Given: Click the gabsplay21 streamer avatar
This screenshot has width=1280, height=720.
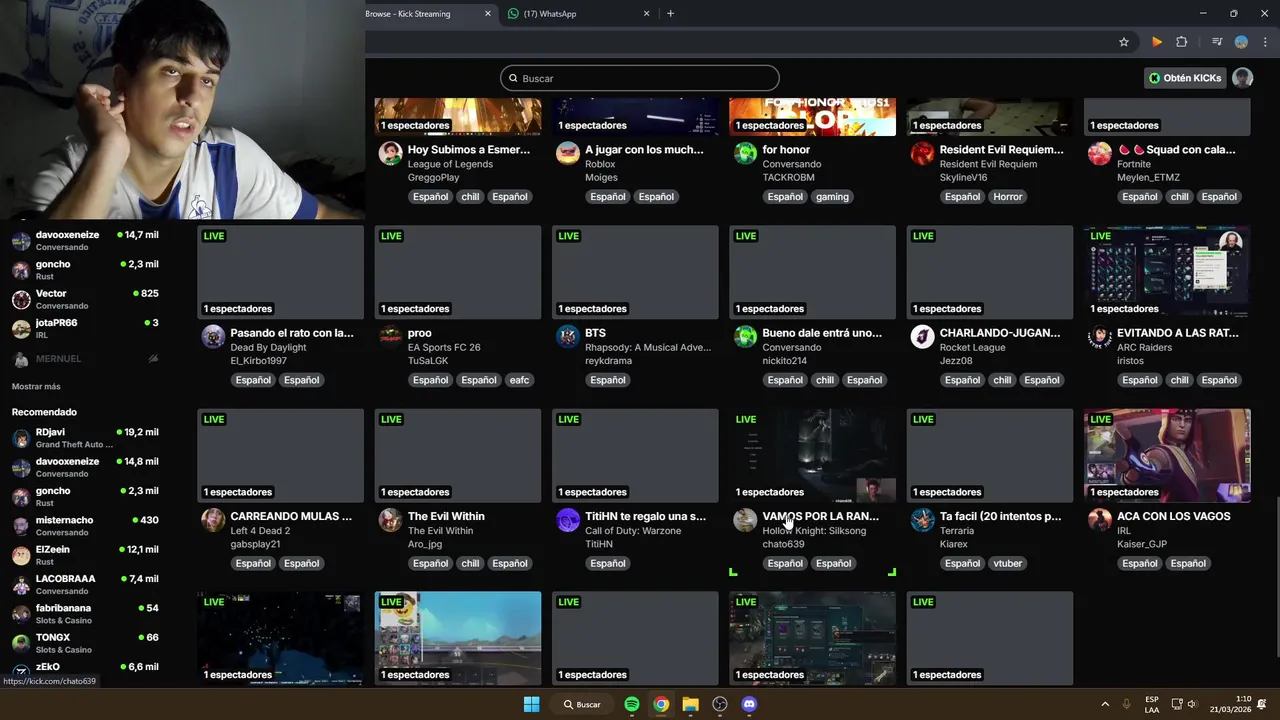Looking at the screenshot, I should [213, 520].
